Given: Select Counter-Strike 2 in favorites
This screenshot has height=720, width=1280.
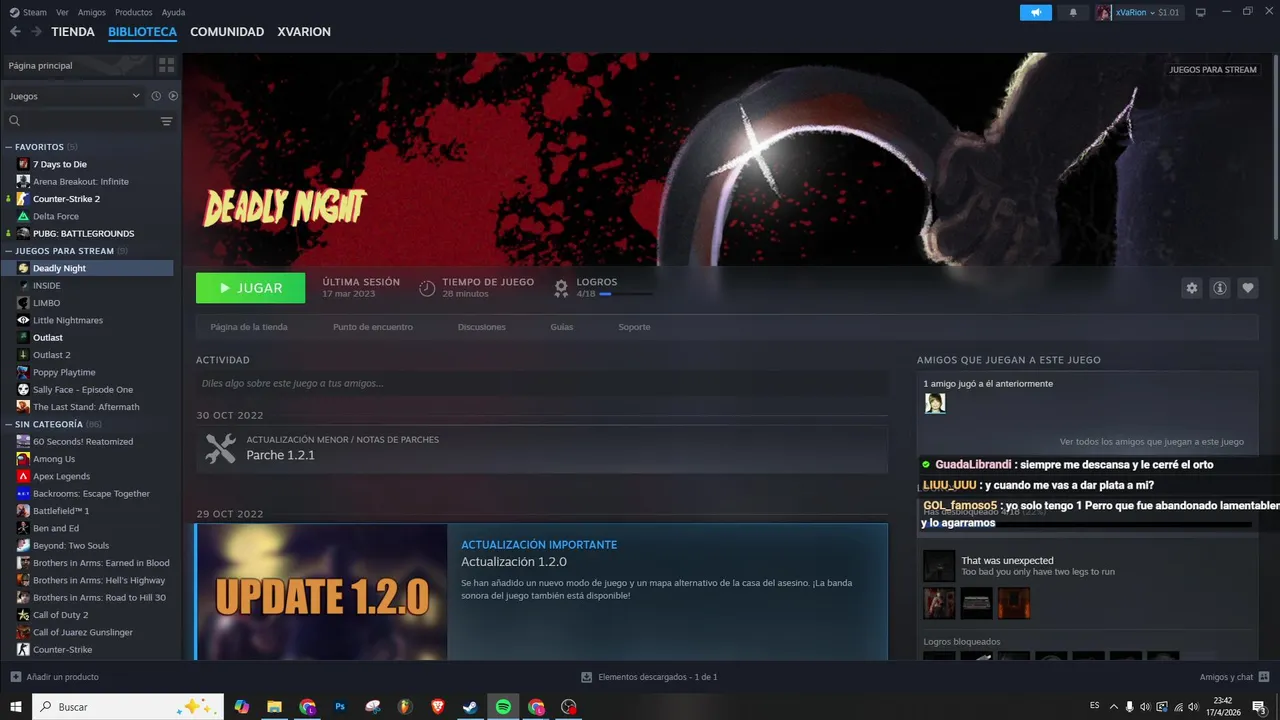Looking at the screenshot, I should tap(66, 199).
